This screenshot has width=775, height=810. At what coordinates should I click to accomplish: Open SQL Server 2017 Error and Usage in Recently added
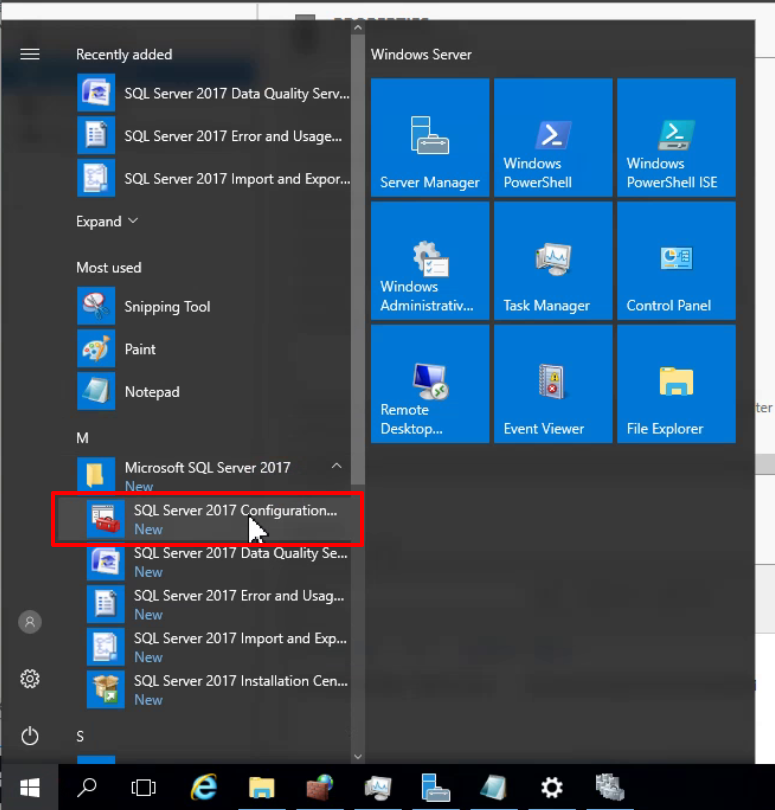point(213,136)
